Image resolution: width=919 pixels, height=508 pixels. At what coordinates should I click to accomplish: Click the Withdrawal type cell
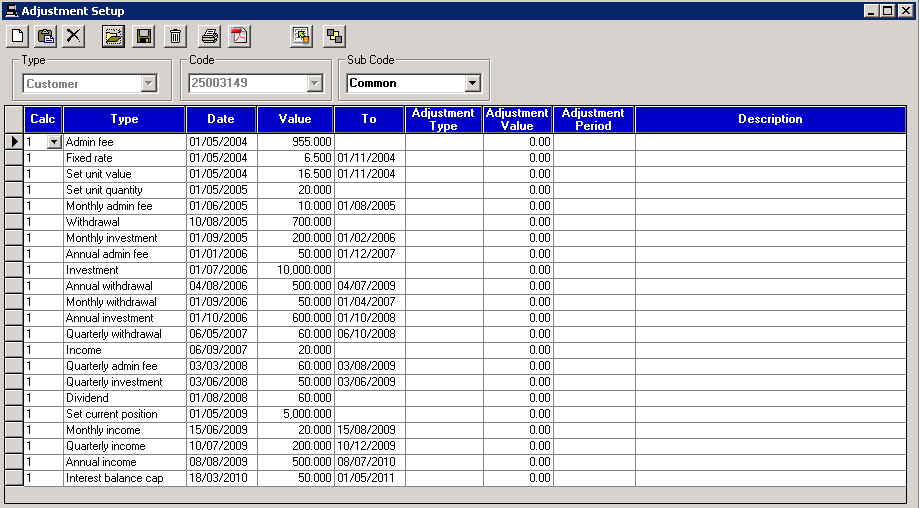tap(124, 222)
